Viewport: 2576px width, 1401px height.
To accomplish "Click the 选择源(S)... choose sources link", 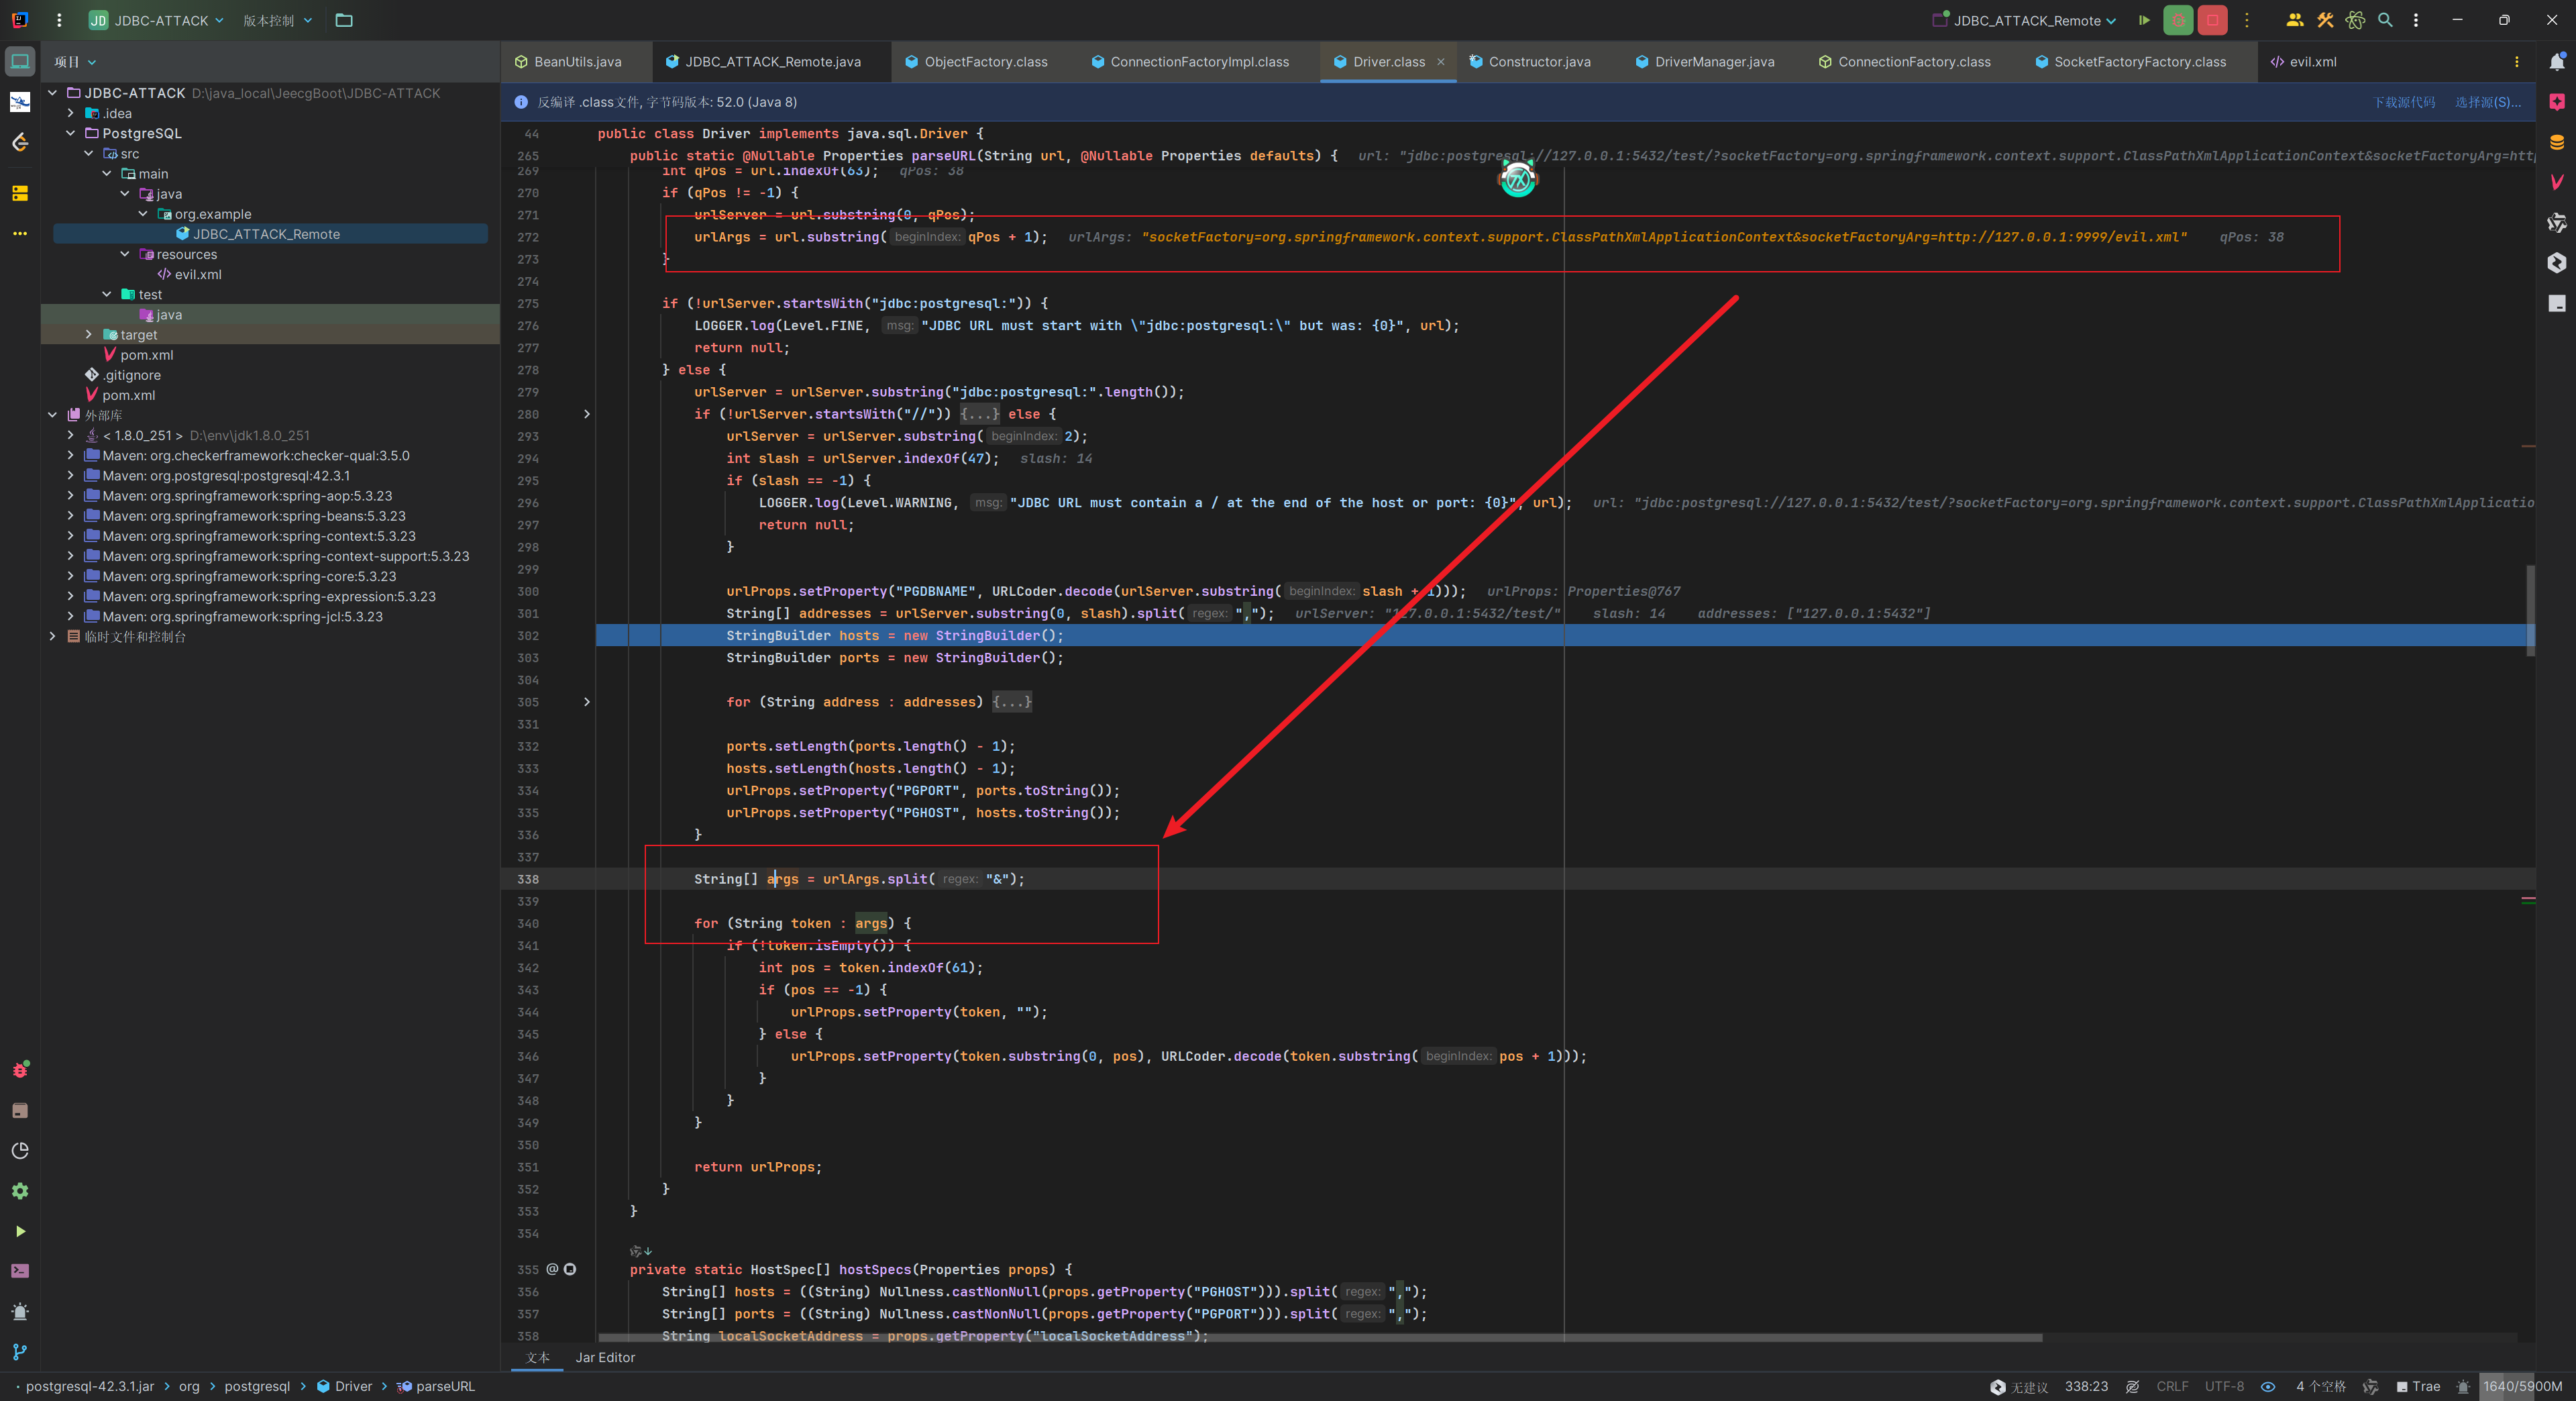I will [x=2487, y=102].
